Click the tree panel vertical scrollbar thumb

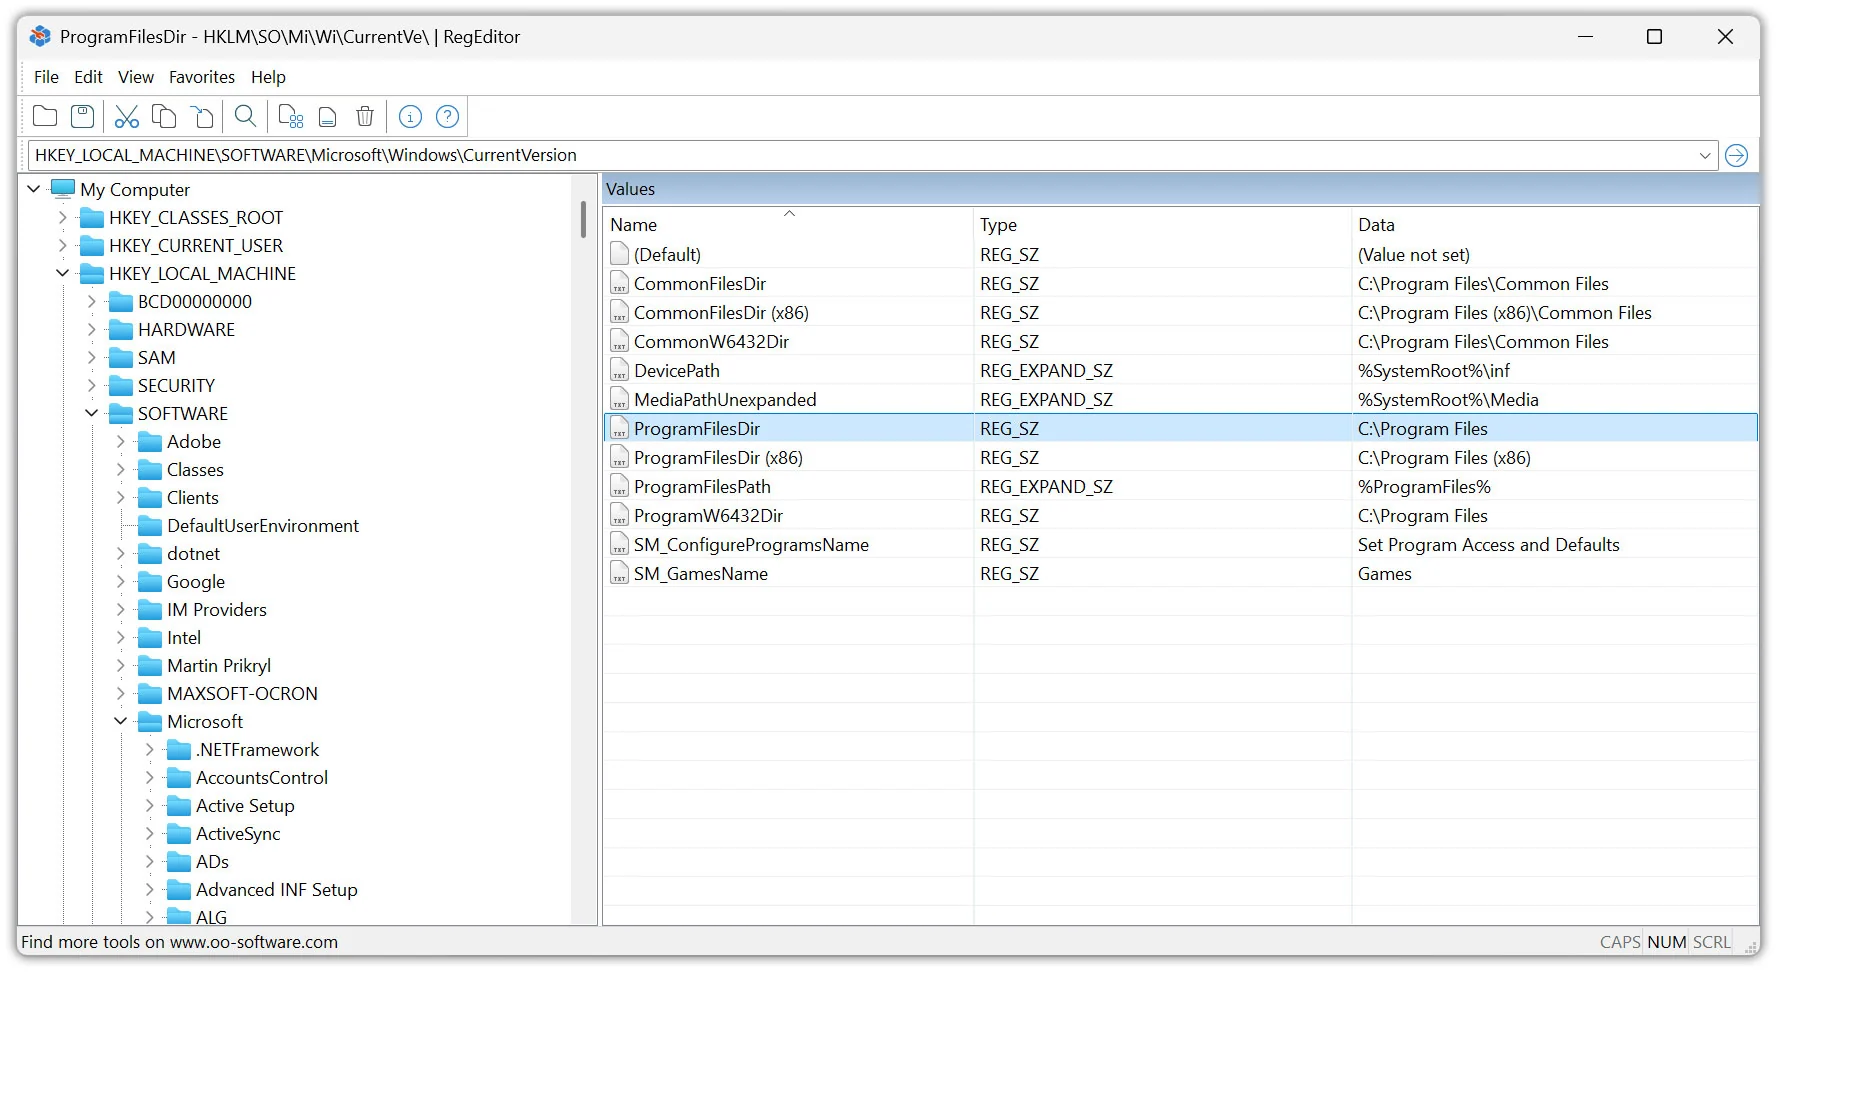coord(583,219)
